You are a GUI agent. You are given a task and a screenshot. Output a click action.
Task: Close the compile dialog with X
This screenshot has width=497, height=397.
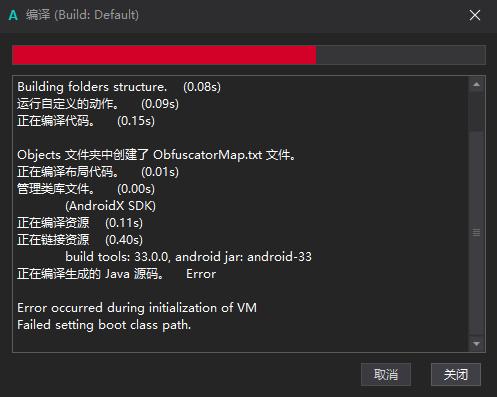pyautogui.click(x=475, y=15)
